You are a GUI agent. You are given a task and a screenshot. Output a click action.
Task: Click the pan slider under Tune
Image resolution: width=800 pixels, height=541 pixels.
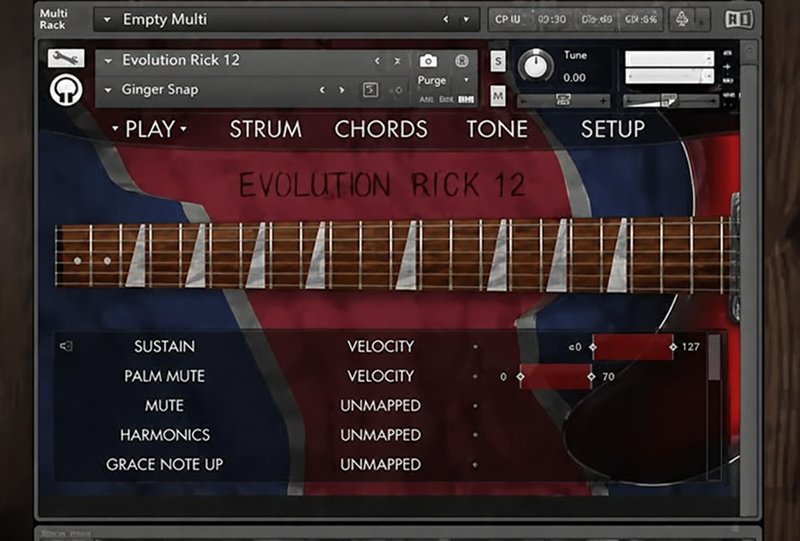tap(563, 101)
